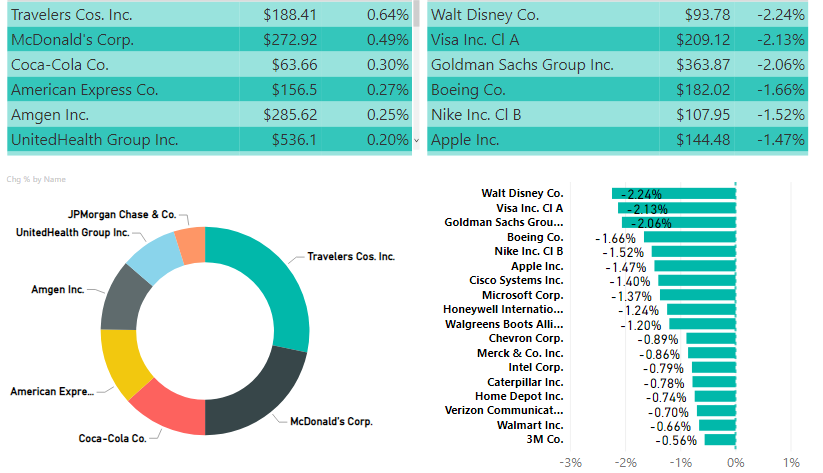
Task: Select the light blue UnitedHealth donut slice
Action: coord(155,256)
